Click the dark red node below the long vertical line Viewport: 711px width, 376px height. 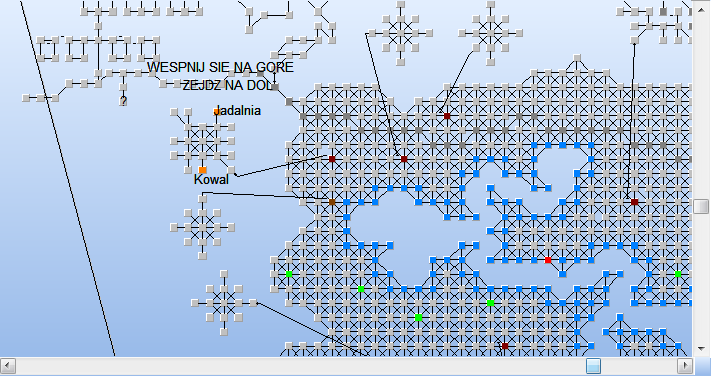pos(634,202)
